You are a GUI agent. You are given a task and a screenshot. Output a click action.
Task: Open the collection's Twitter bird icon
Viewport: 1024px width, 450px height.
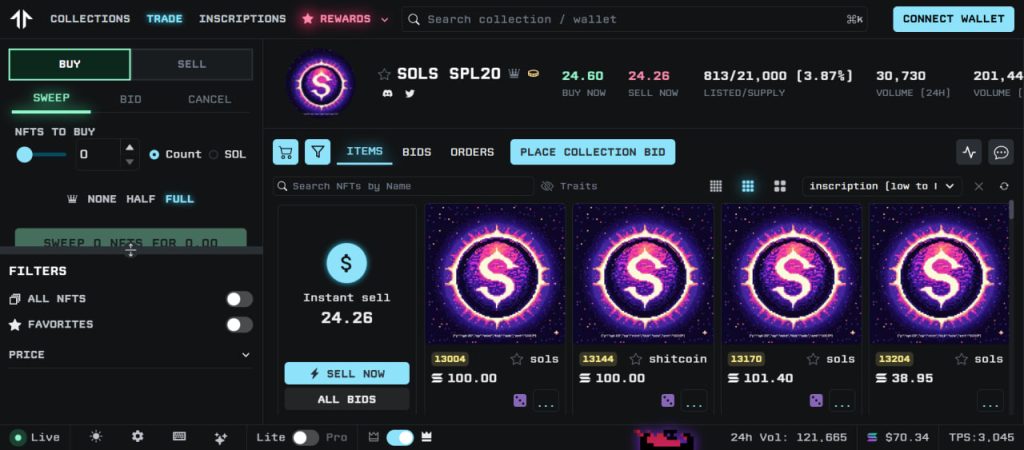coord(409,93)
